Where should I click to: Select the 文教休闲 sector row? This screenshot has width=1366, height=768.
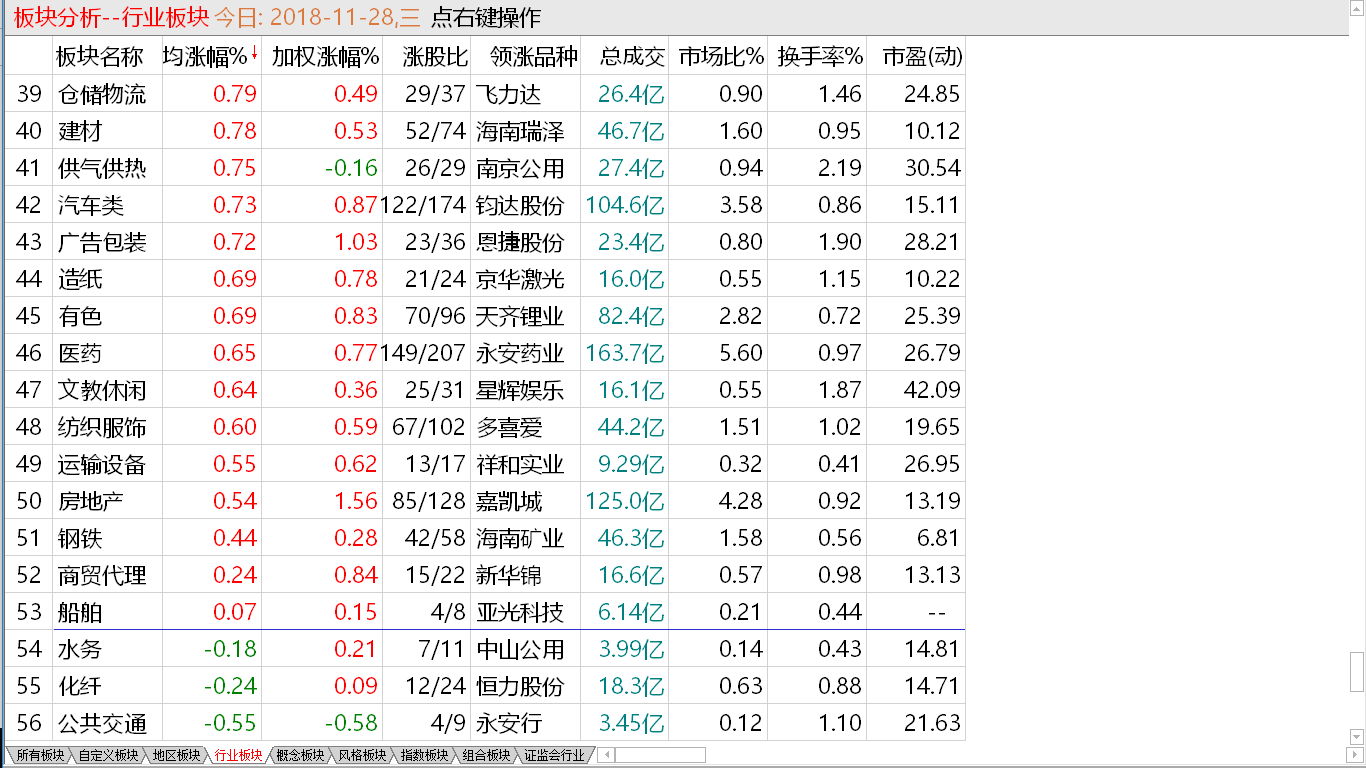tap(485, 390)
